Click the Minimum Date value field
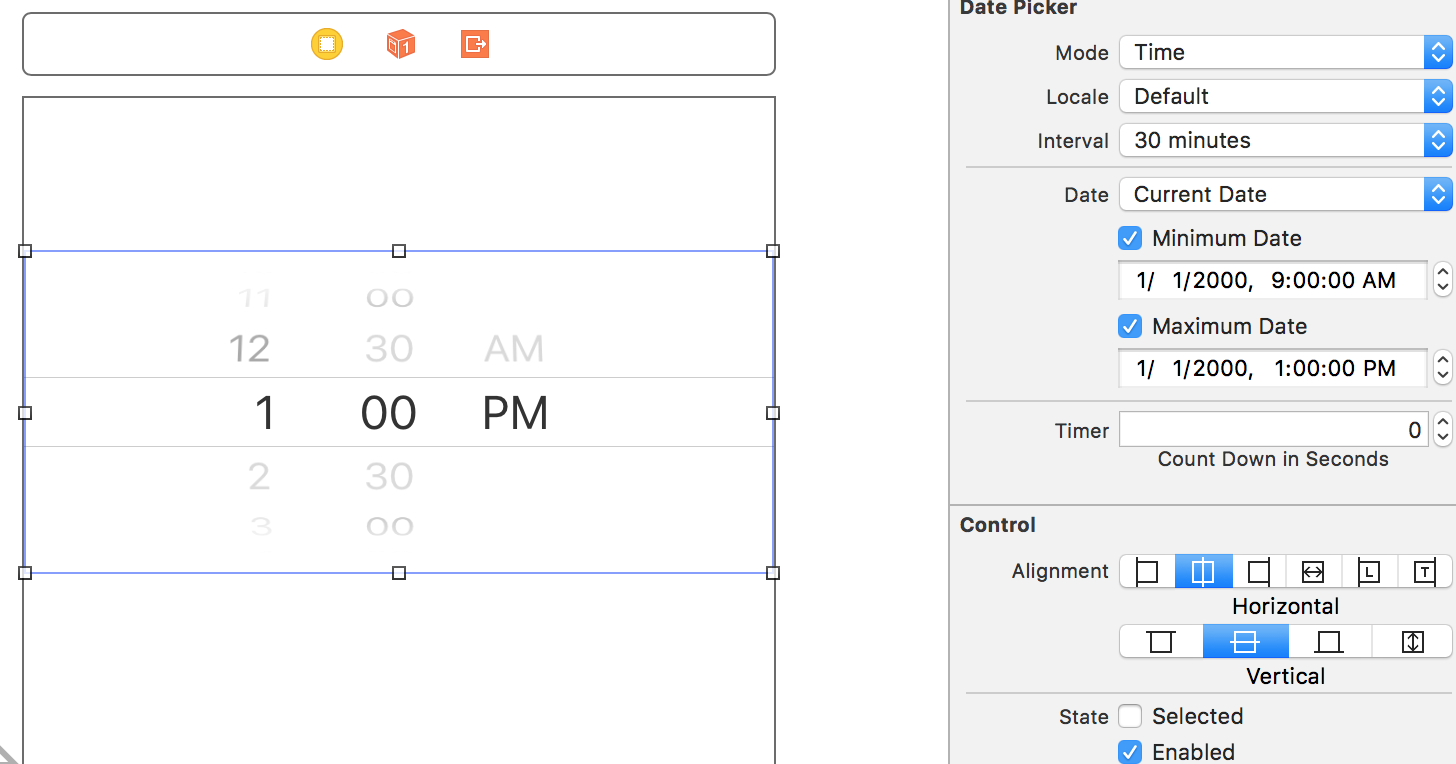The height and width of the screenshot is (764, 1456). tap(1272, 281)
